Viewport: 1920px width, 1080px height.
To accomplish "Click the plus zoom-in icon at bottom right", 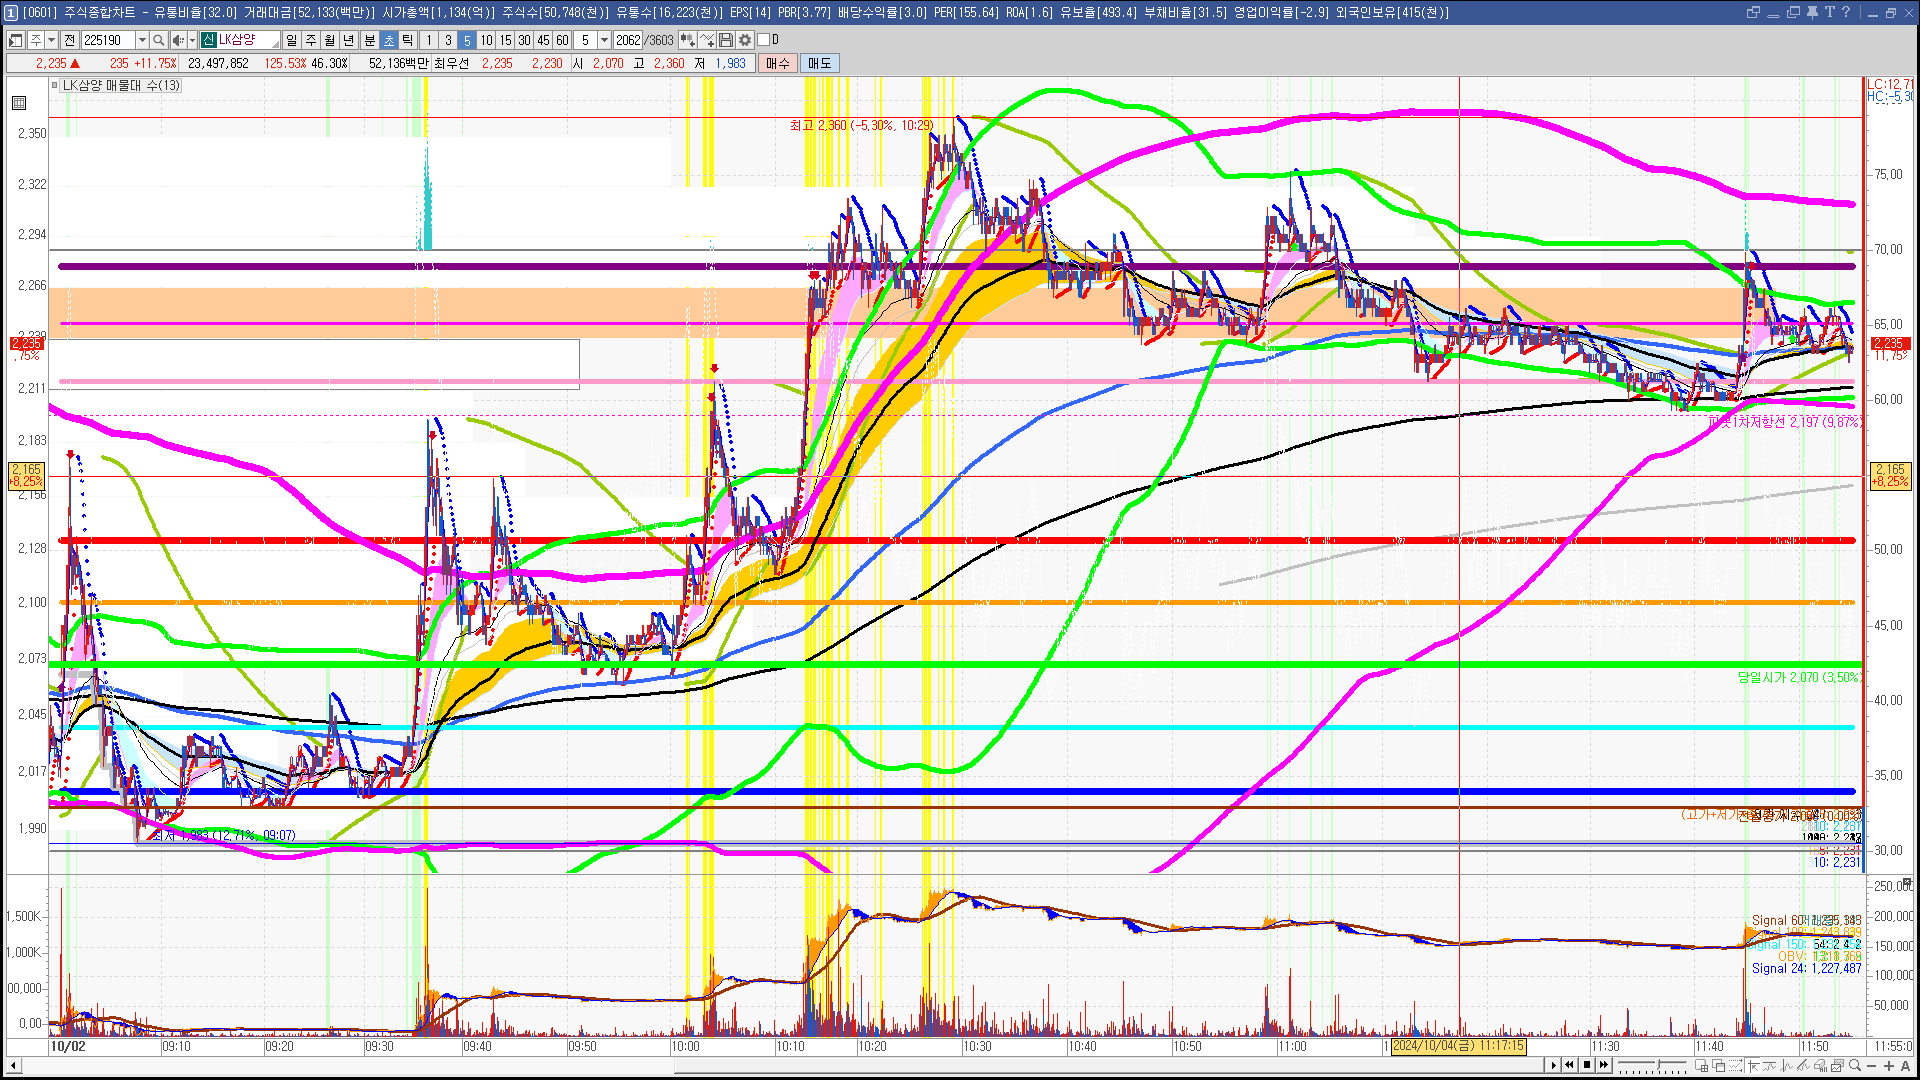I will (1889, 1065).
